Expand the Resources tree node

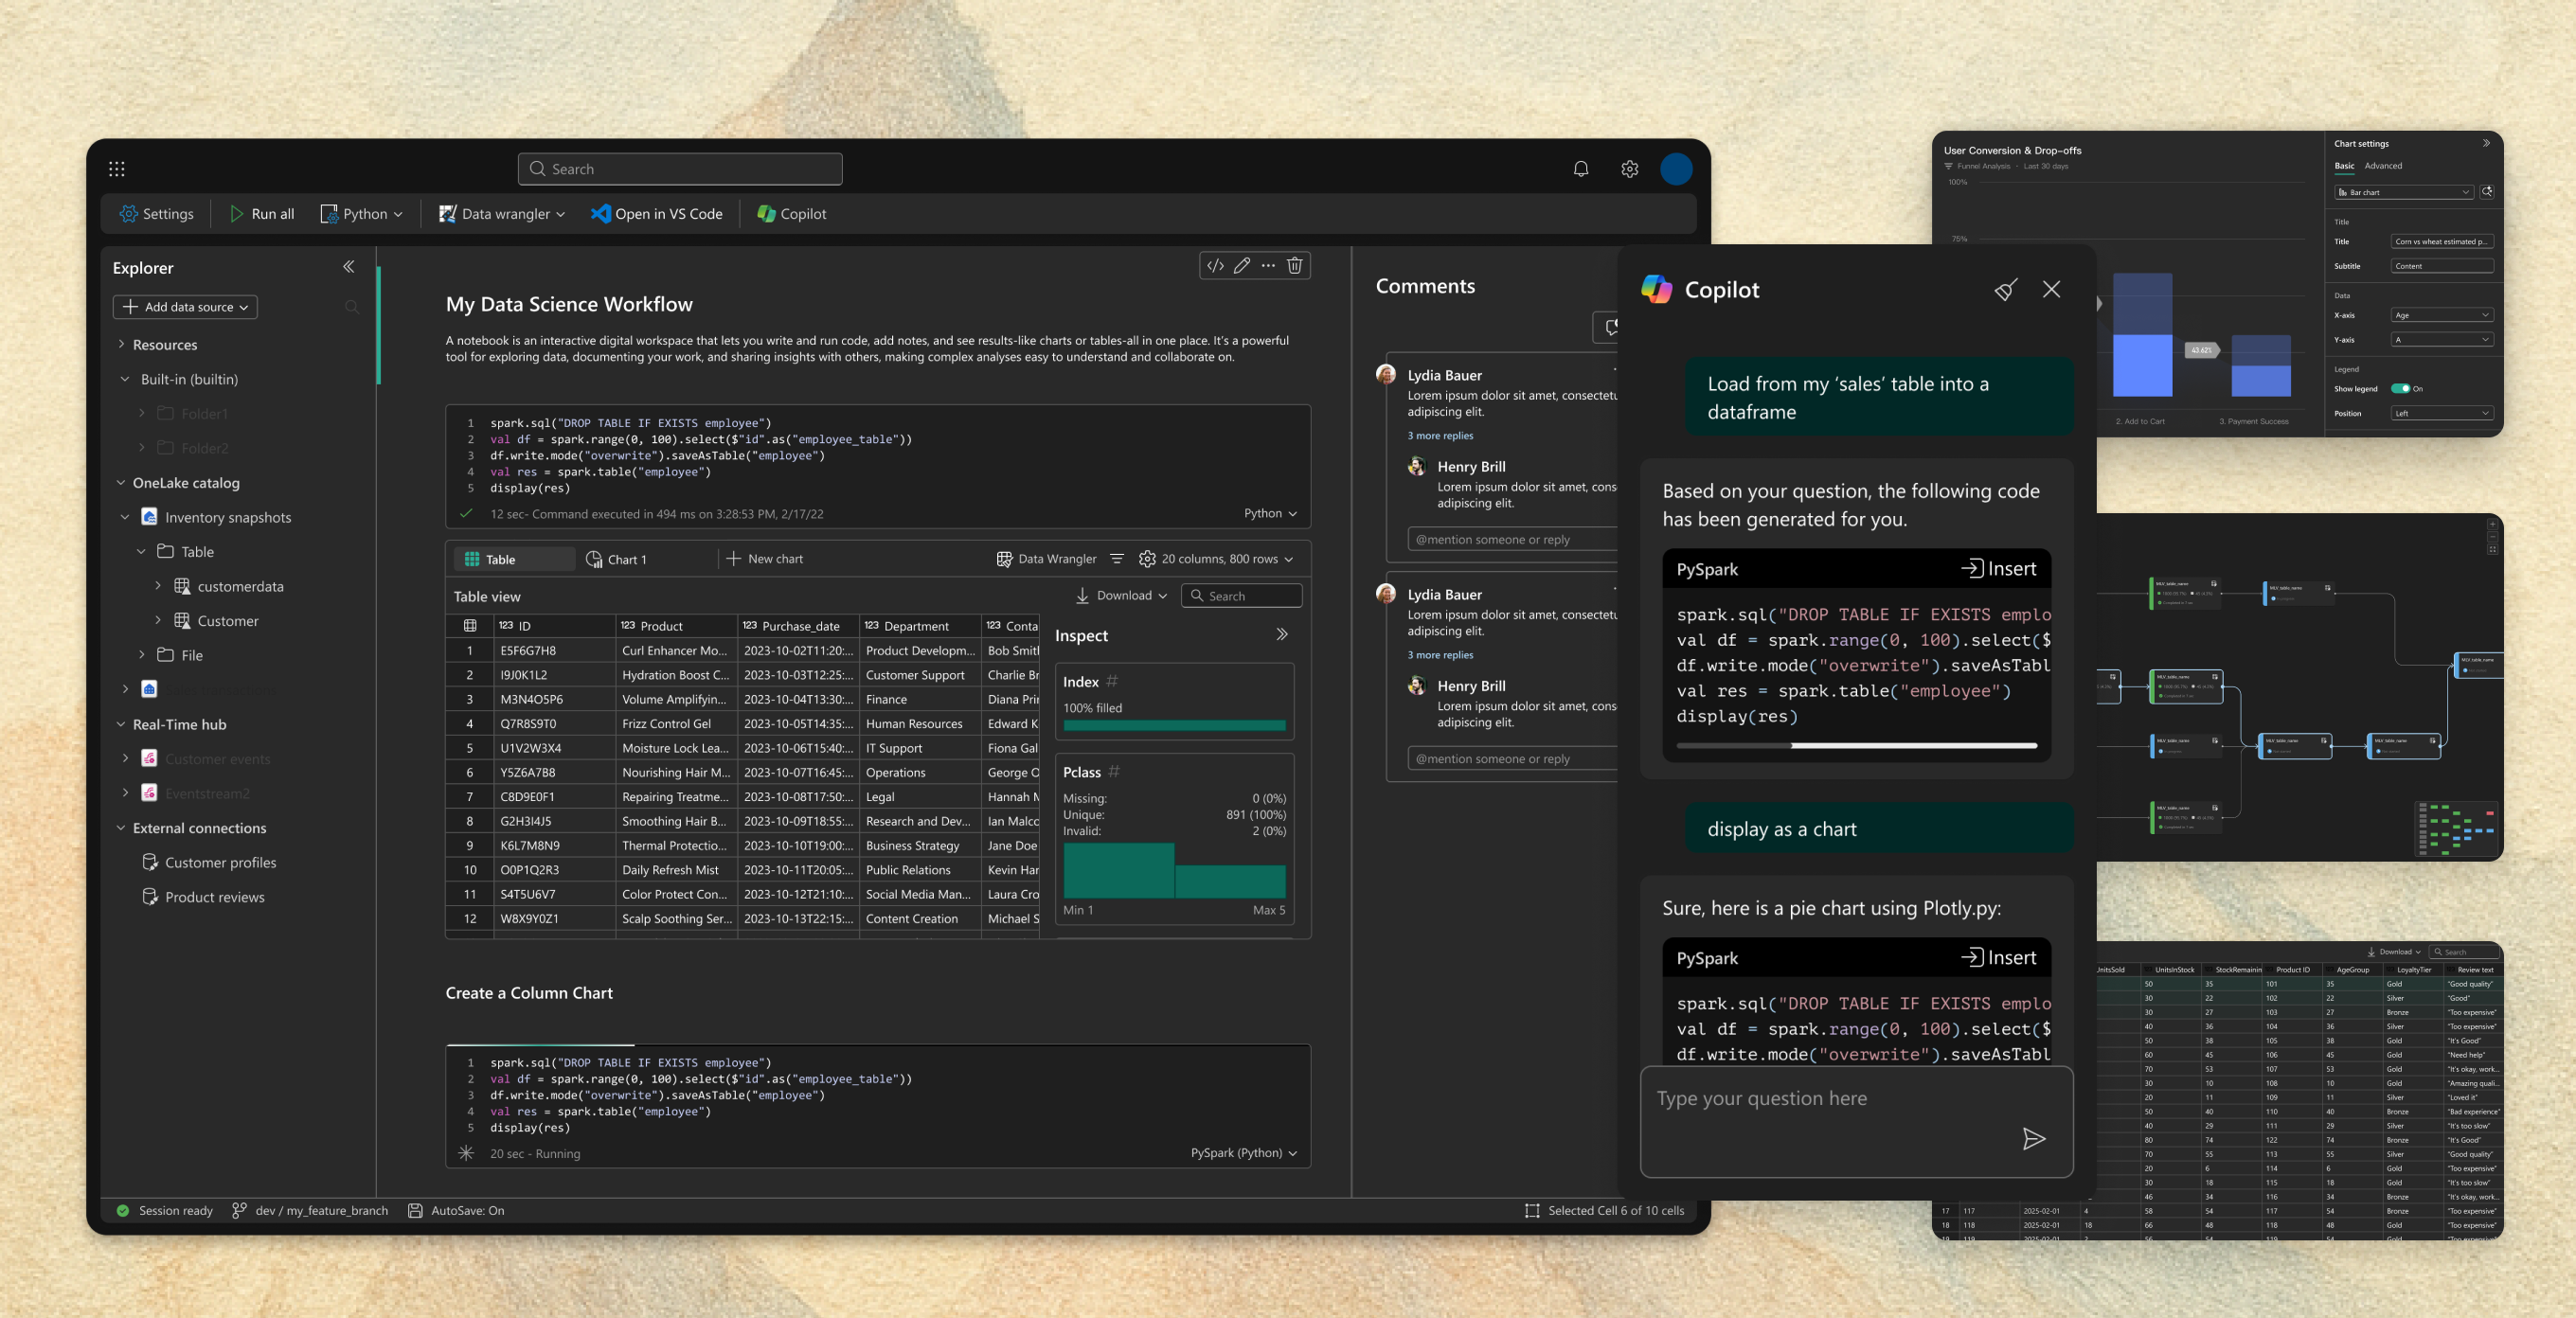(122, 345)
